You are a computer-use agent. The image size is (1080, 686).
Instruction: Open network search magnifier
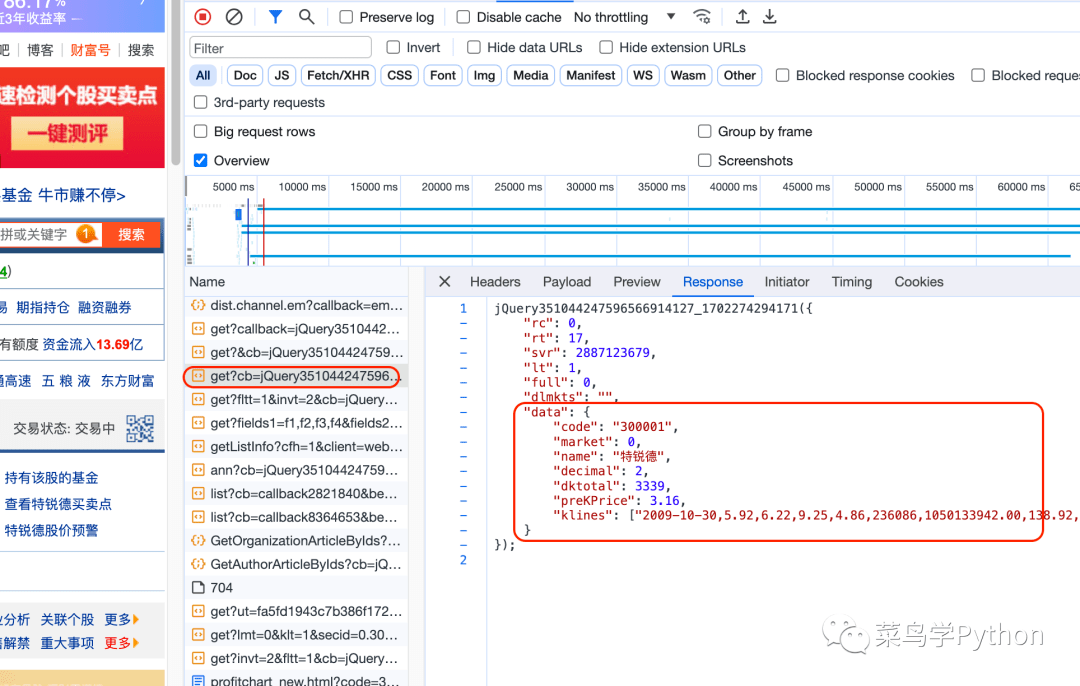(x=307, y=17)
